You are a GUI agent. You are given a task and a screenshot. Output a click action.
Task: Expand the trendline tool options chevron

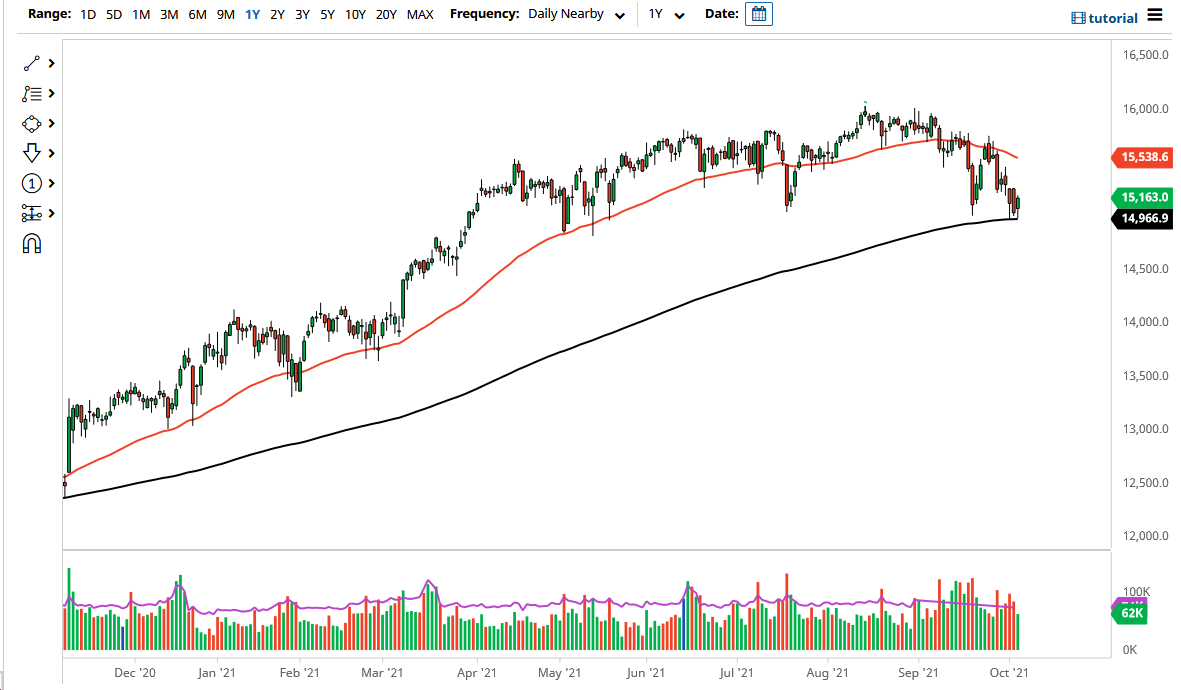[50, 62]
